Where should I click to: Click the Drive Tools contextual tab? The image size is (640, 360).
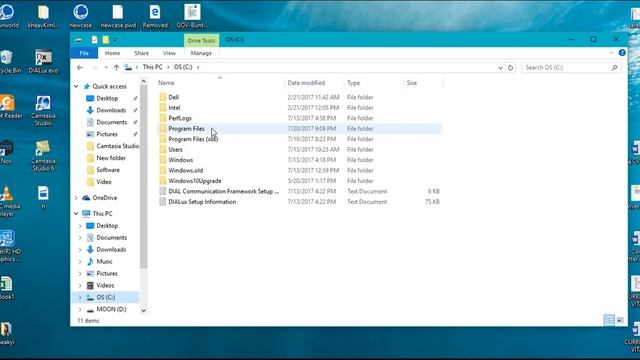201,40
